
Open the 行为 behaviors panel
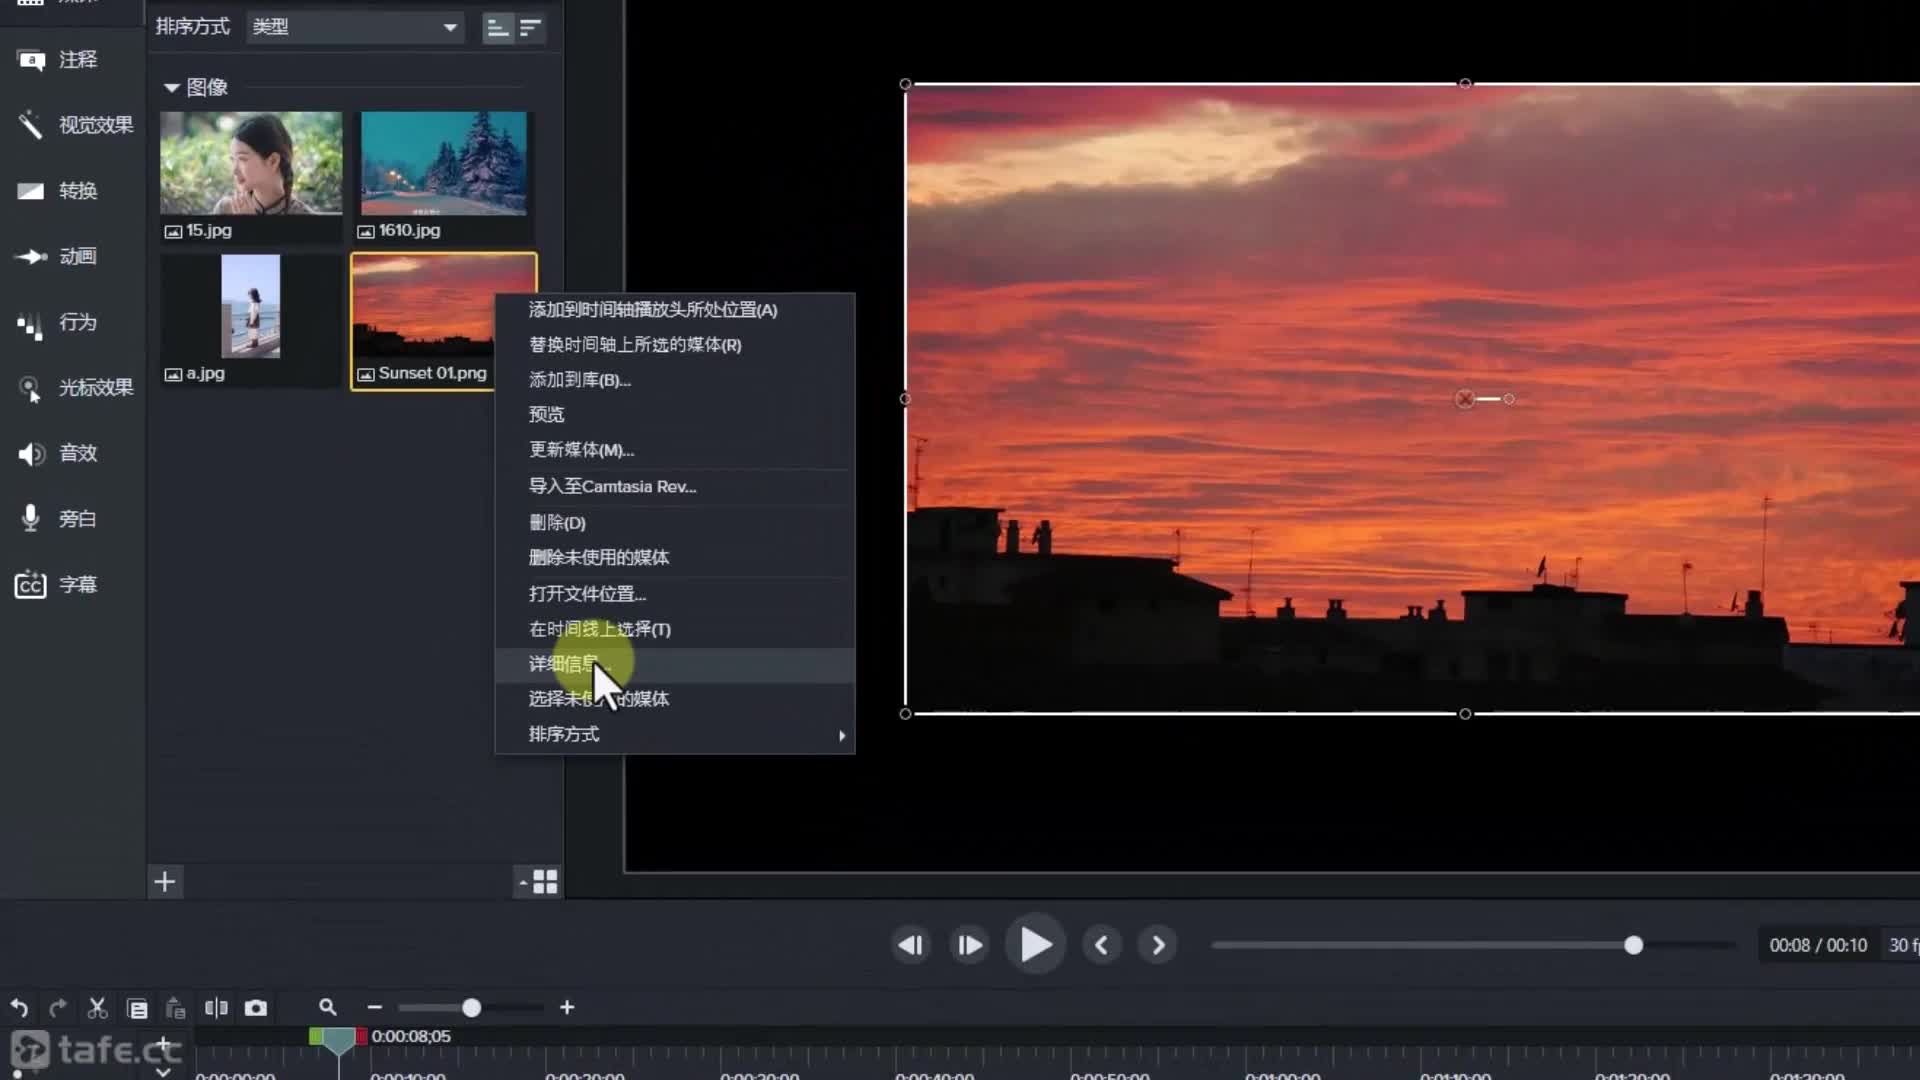point(58,322)
